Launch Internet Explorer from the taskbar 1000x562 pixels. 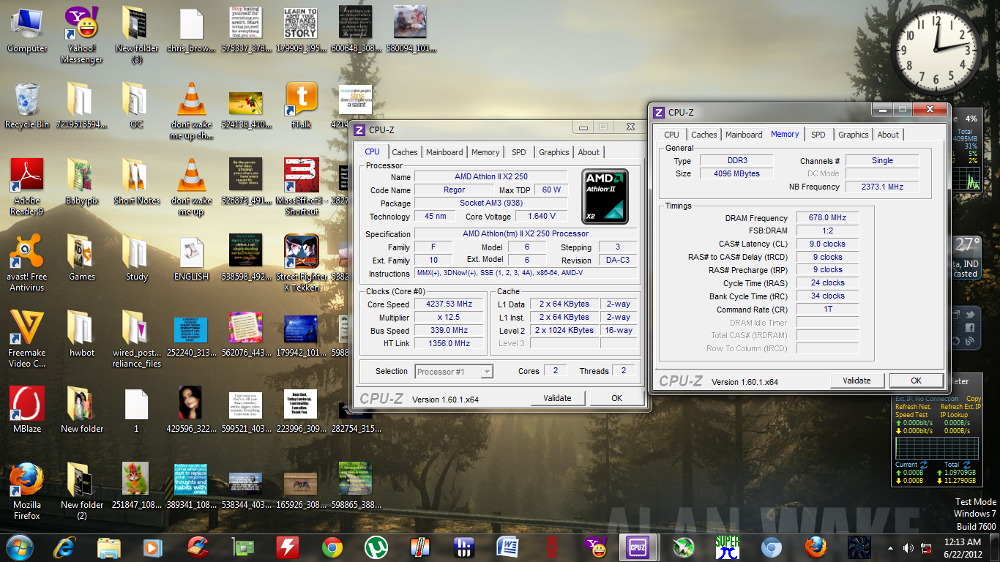click(x=64, y=547)
